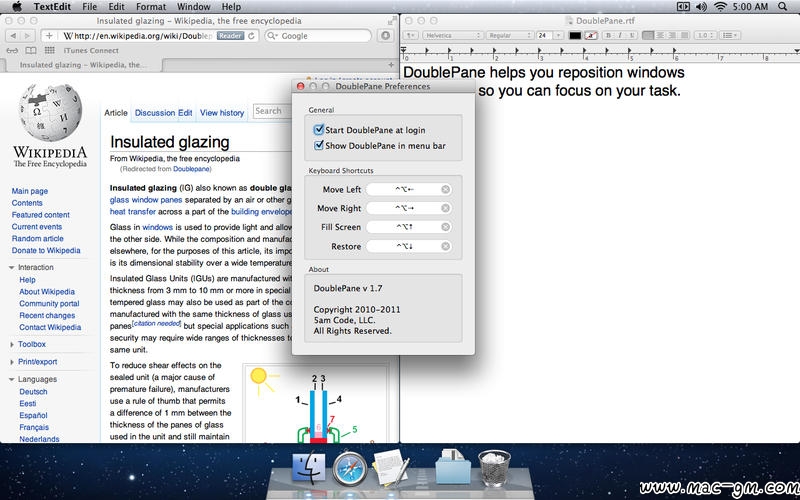
Task: Open a new Safari tab
Action: [x=391, y=65]
